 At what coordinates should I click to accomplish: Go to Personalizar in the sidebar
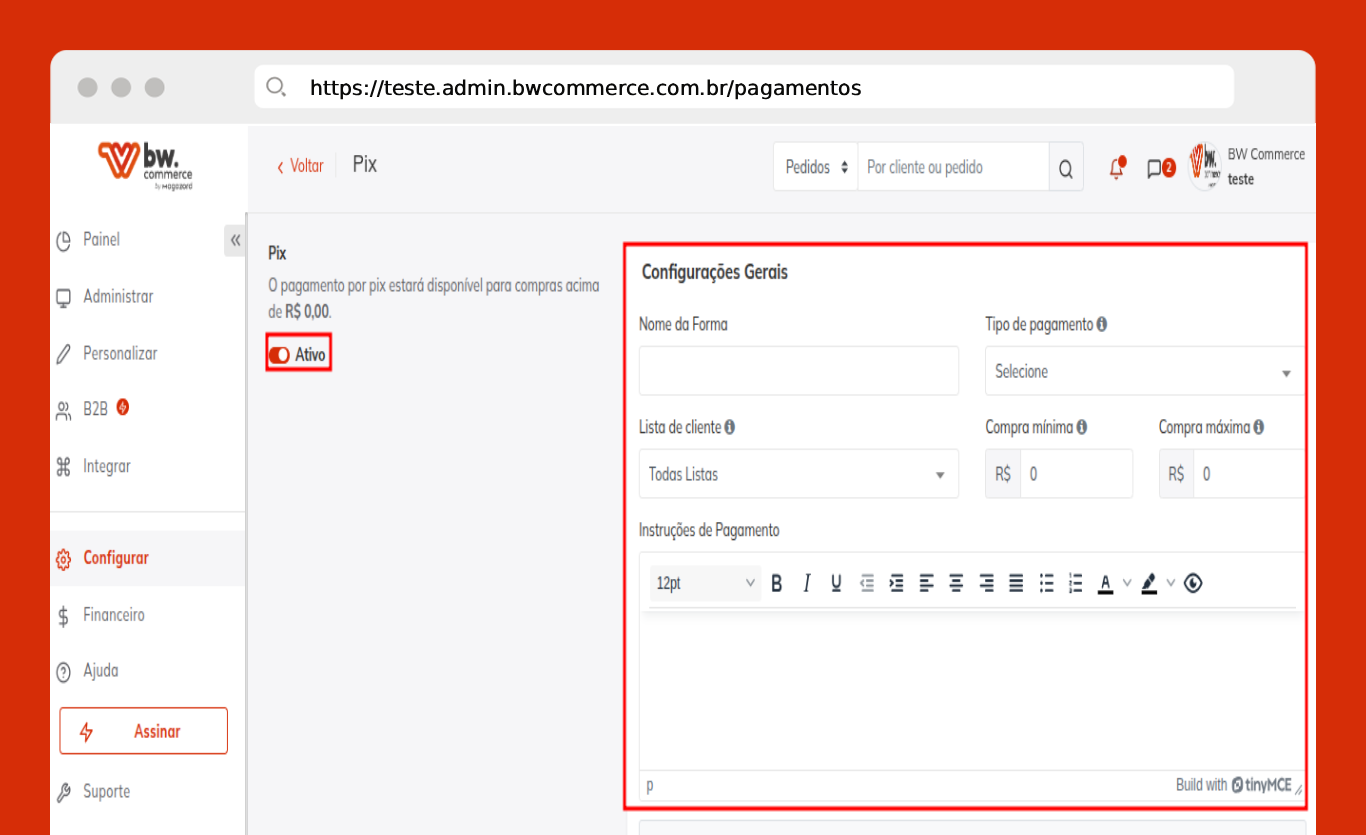pyautogui.click(x=120, y=354)
